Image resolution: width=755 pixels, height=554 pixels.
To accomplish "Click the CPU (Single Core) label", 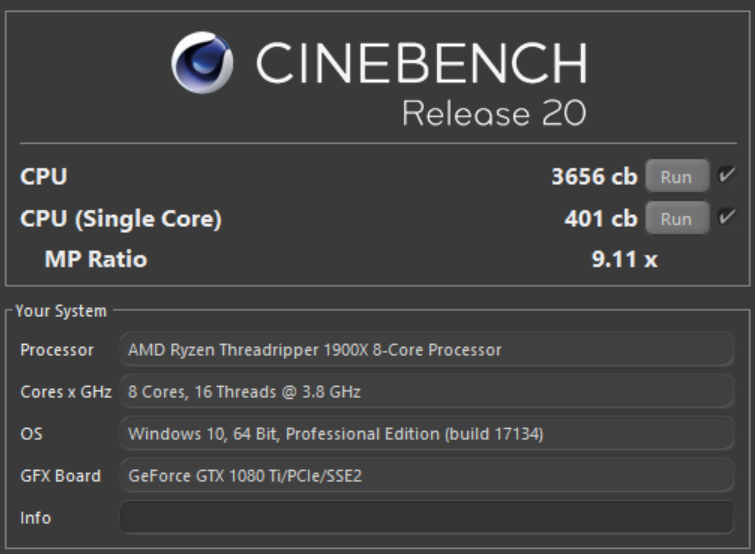I will (x=120, y=219).
